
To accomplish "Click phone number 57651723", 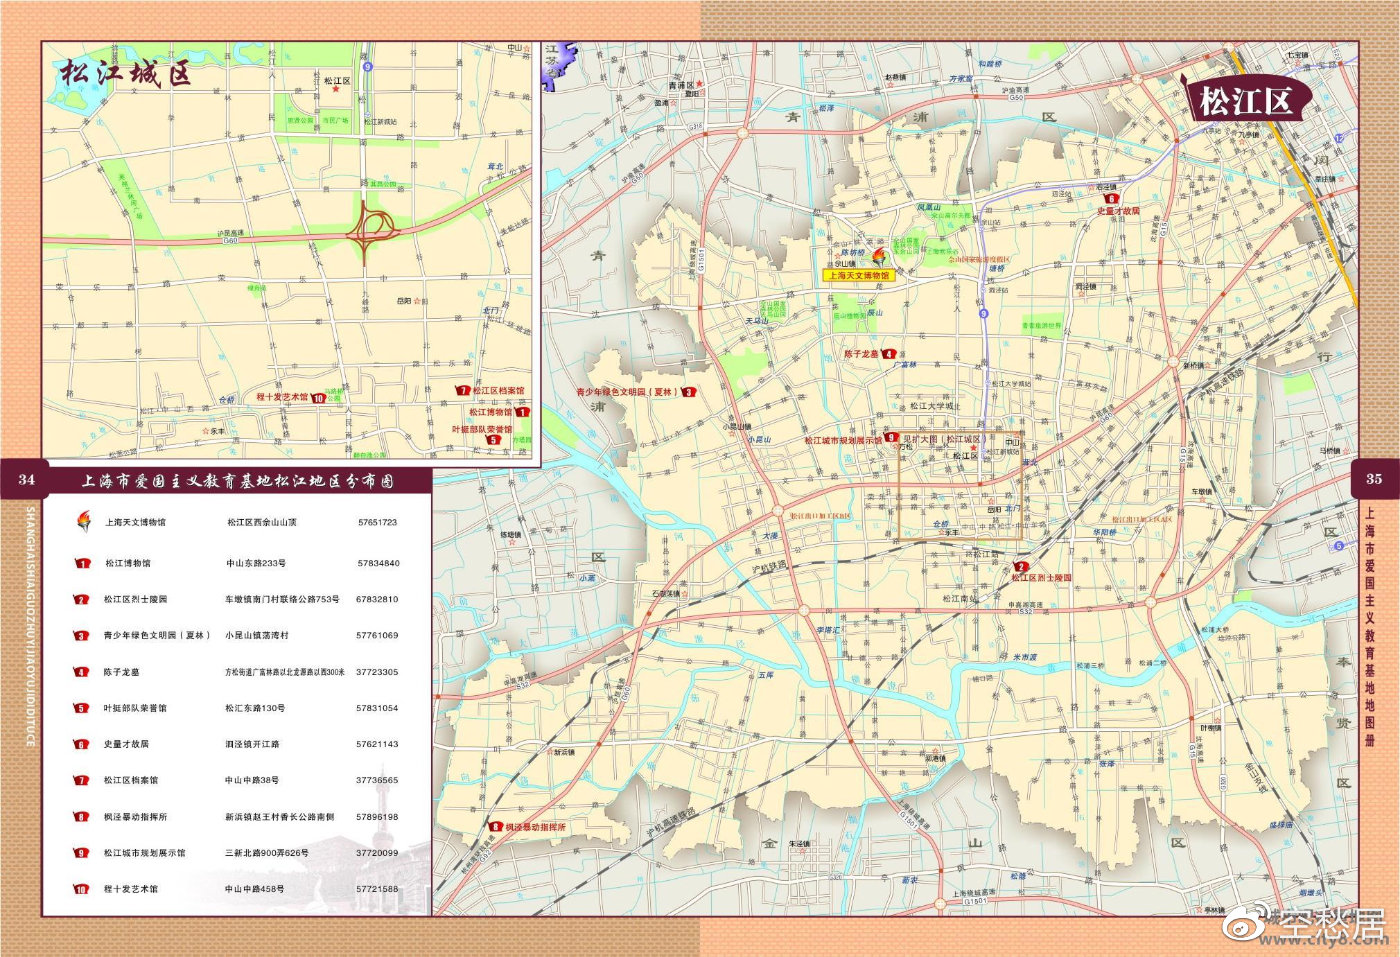I will [377, 522].
